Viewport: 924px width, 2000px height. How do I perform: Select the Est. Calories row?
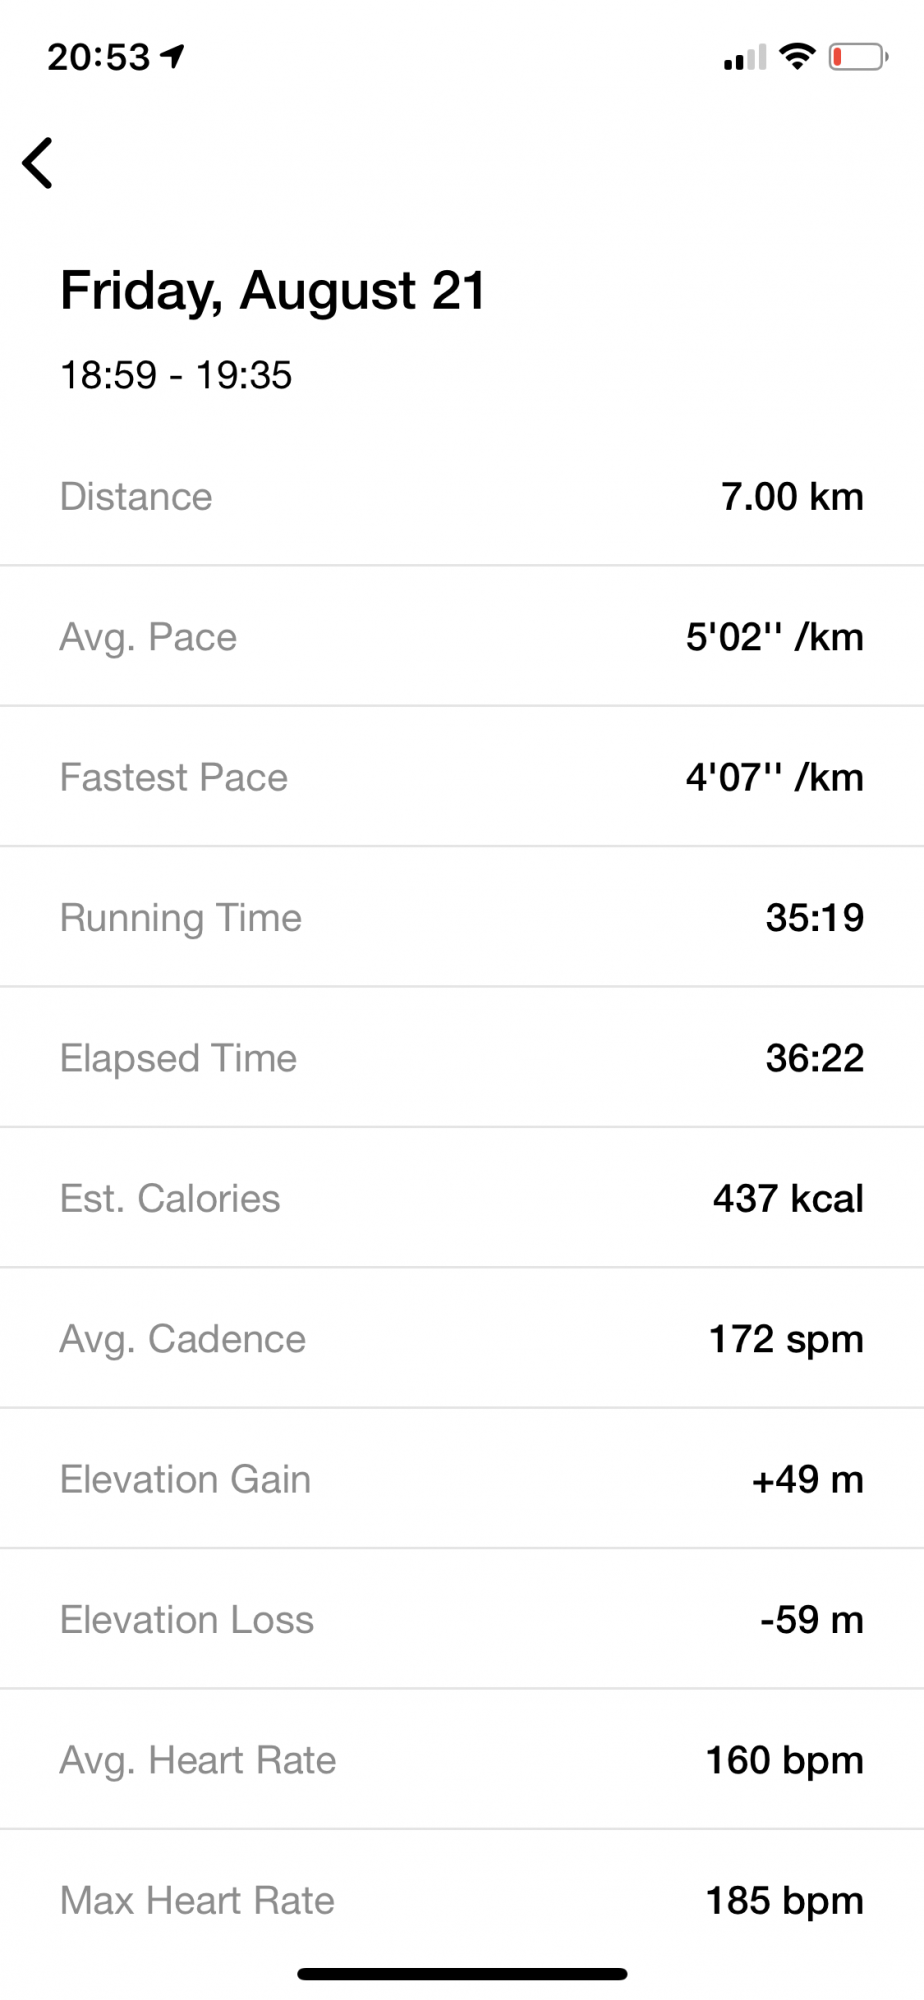coord(462,1199)
